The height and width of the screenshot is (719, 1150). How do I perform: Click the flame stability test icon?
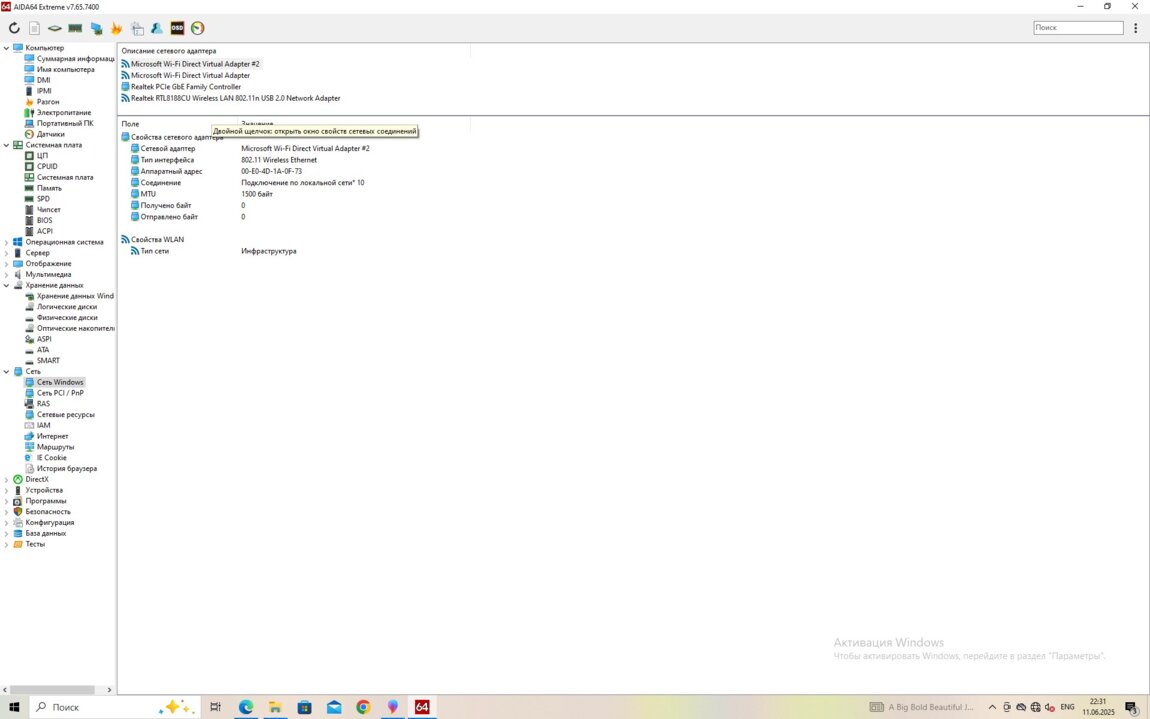click(116, 28)
